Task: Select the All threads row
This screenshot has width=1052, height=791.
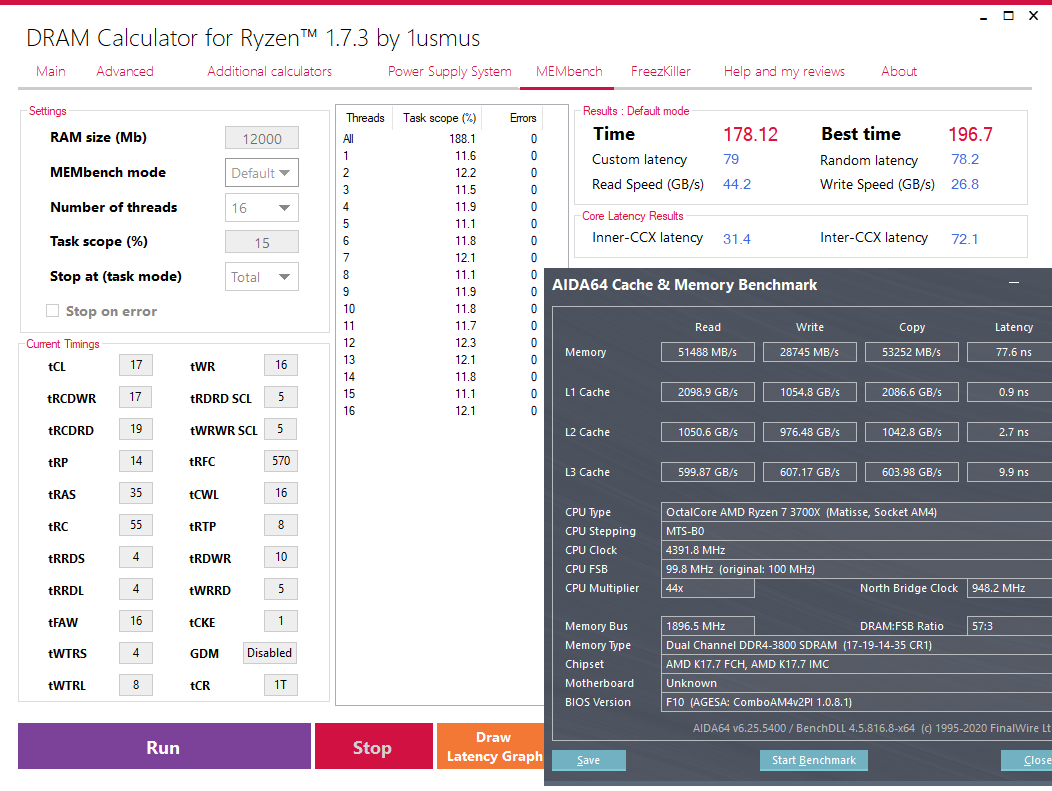Action: tap(440, 139)
